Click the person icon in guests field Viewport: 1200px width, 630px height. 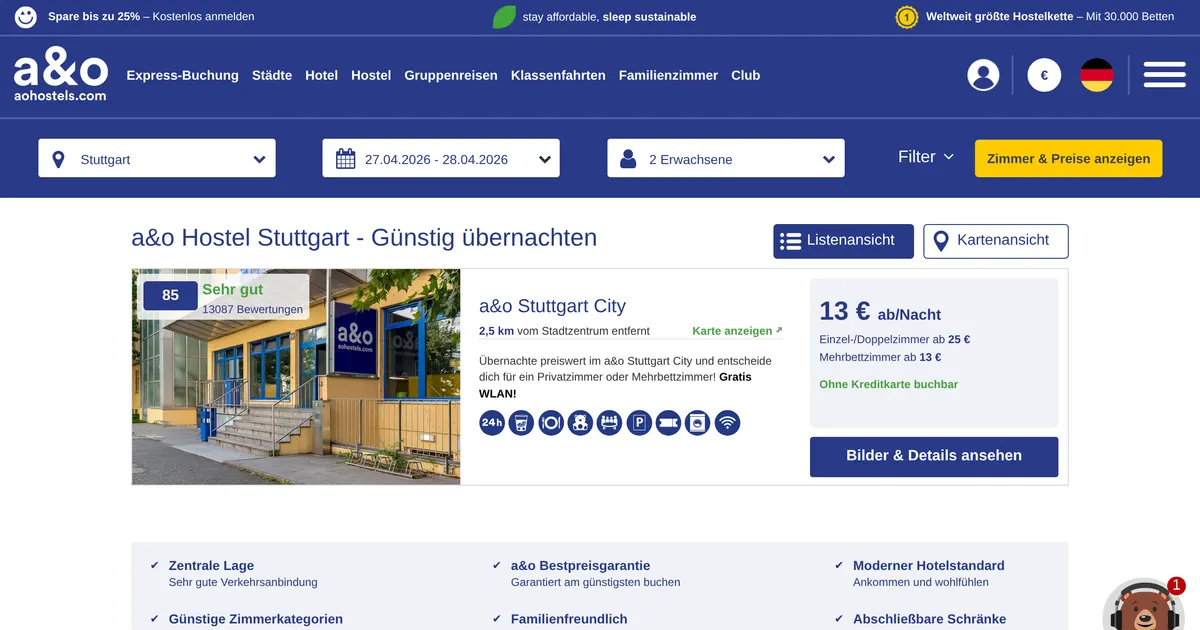(x=629, y=159)
